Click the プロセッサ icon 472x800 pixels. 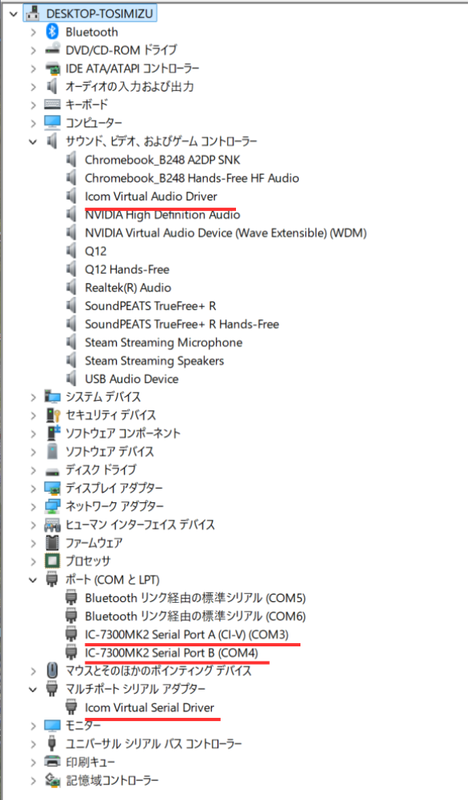52,561
